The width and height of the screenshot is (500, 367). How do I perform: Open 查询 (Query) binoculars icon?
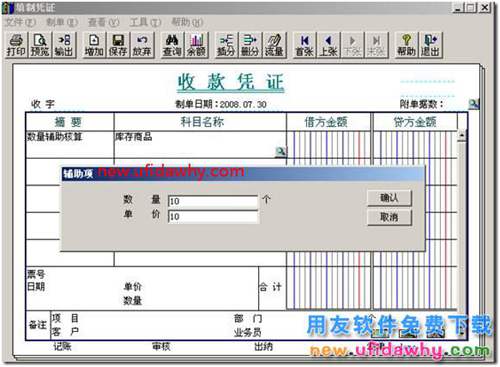[x=172, y=45]
